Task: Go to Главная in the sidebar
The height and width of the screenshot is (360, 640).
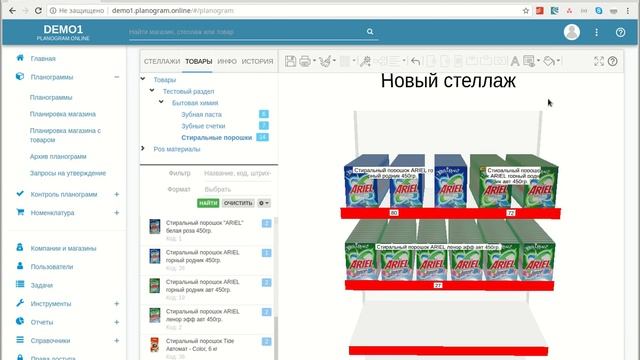Action: point(43,59)
